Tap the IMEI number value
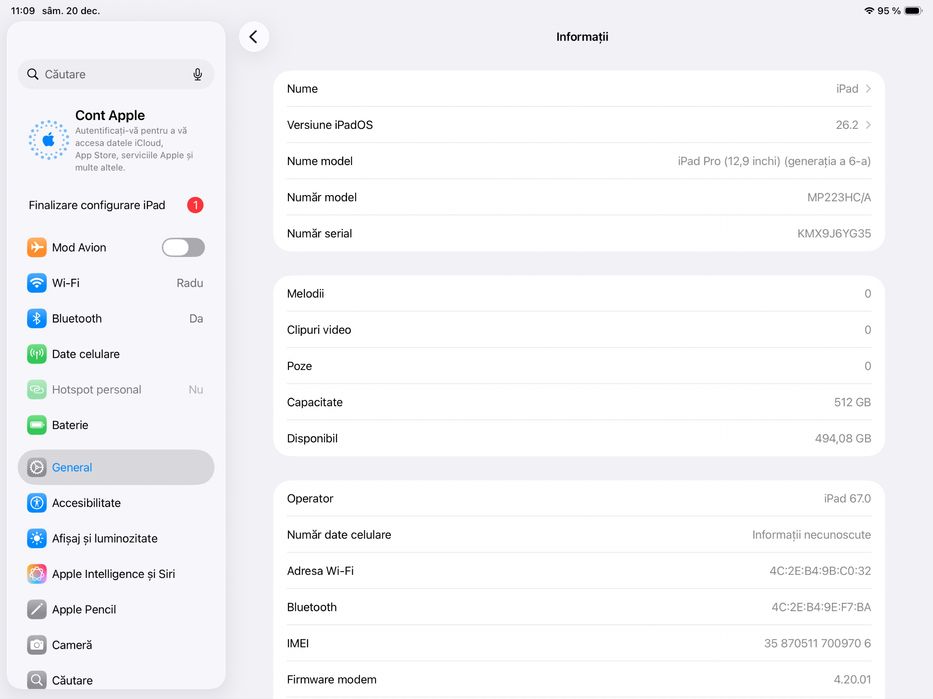The height and width of the screenshot is (699, 933). point(818,644)
